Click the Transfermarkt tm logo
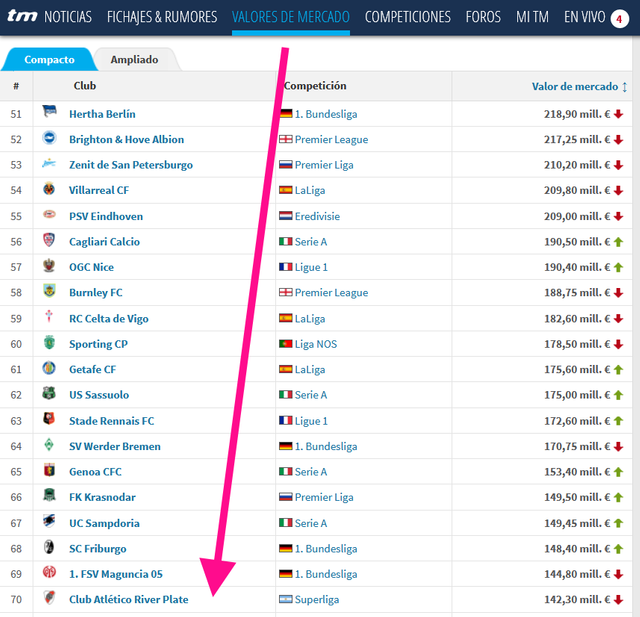640x617 pixels. pyautogui.click(x=22, y=16)
